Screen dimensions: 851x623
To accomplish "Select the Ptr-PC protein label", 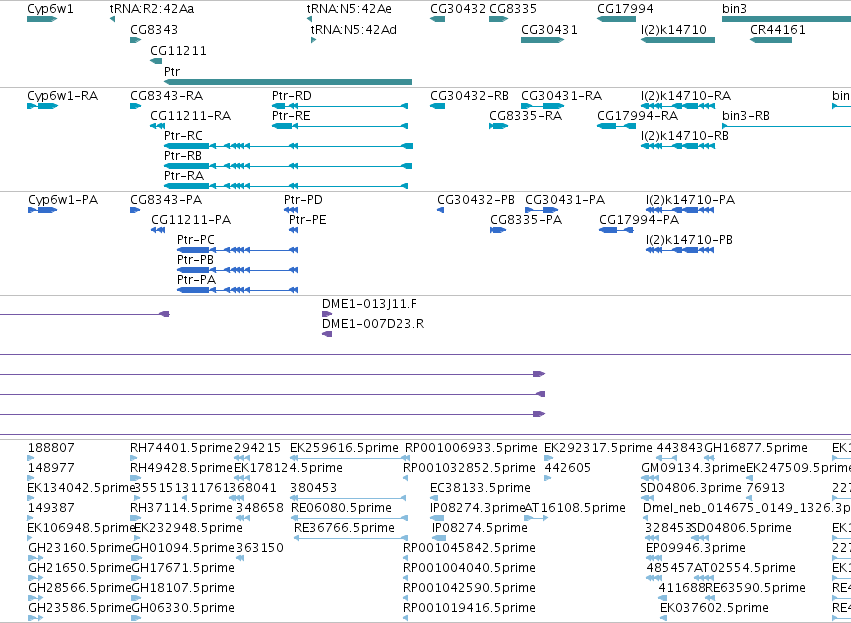I will [x=196, y=240].
